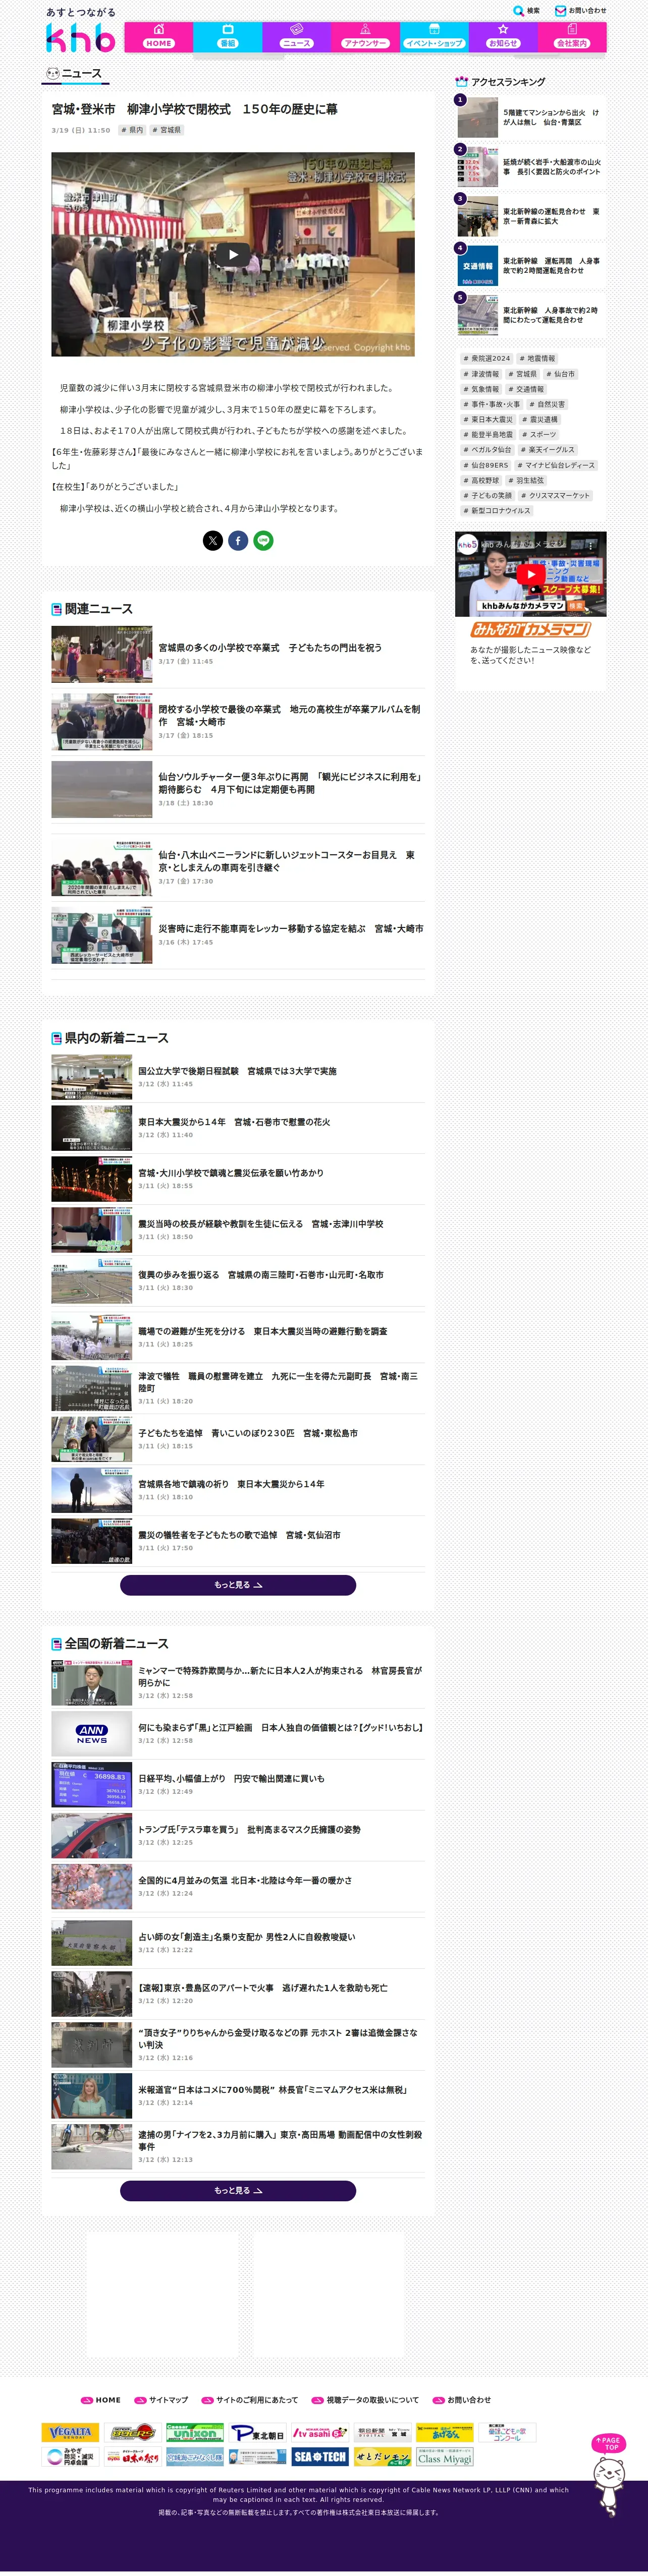This screenshot has width=648, height=2576.
Task: Select the 新型コロナウイルス hashtag
Action: [497, 511]
